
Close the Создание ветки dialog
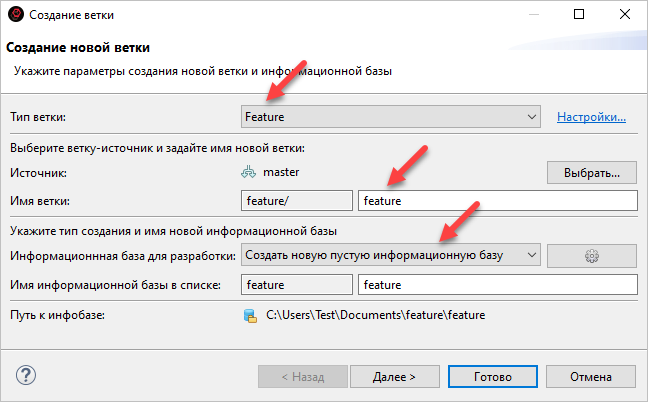[624, 15]
